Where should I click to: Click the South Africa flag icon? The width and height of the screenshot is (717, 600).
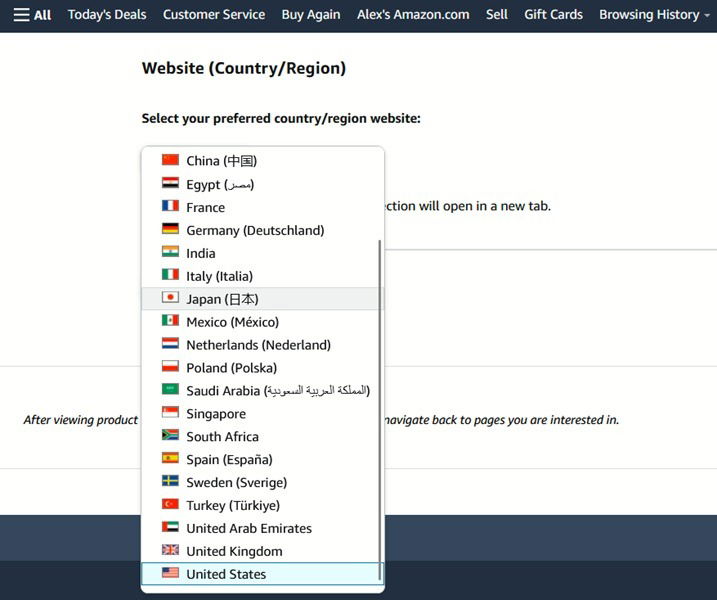[x=170, y=437]
